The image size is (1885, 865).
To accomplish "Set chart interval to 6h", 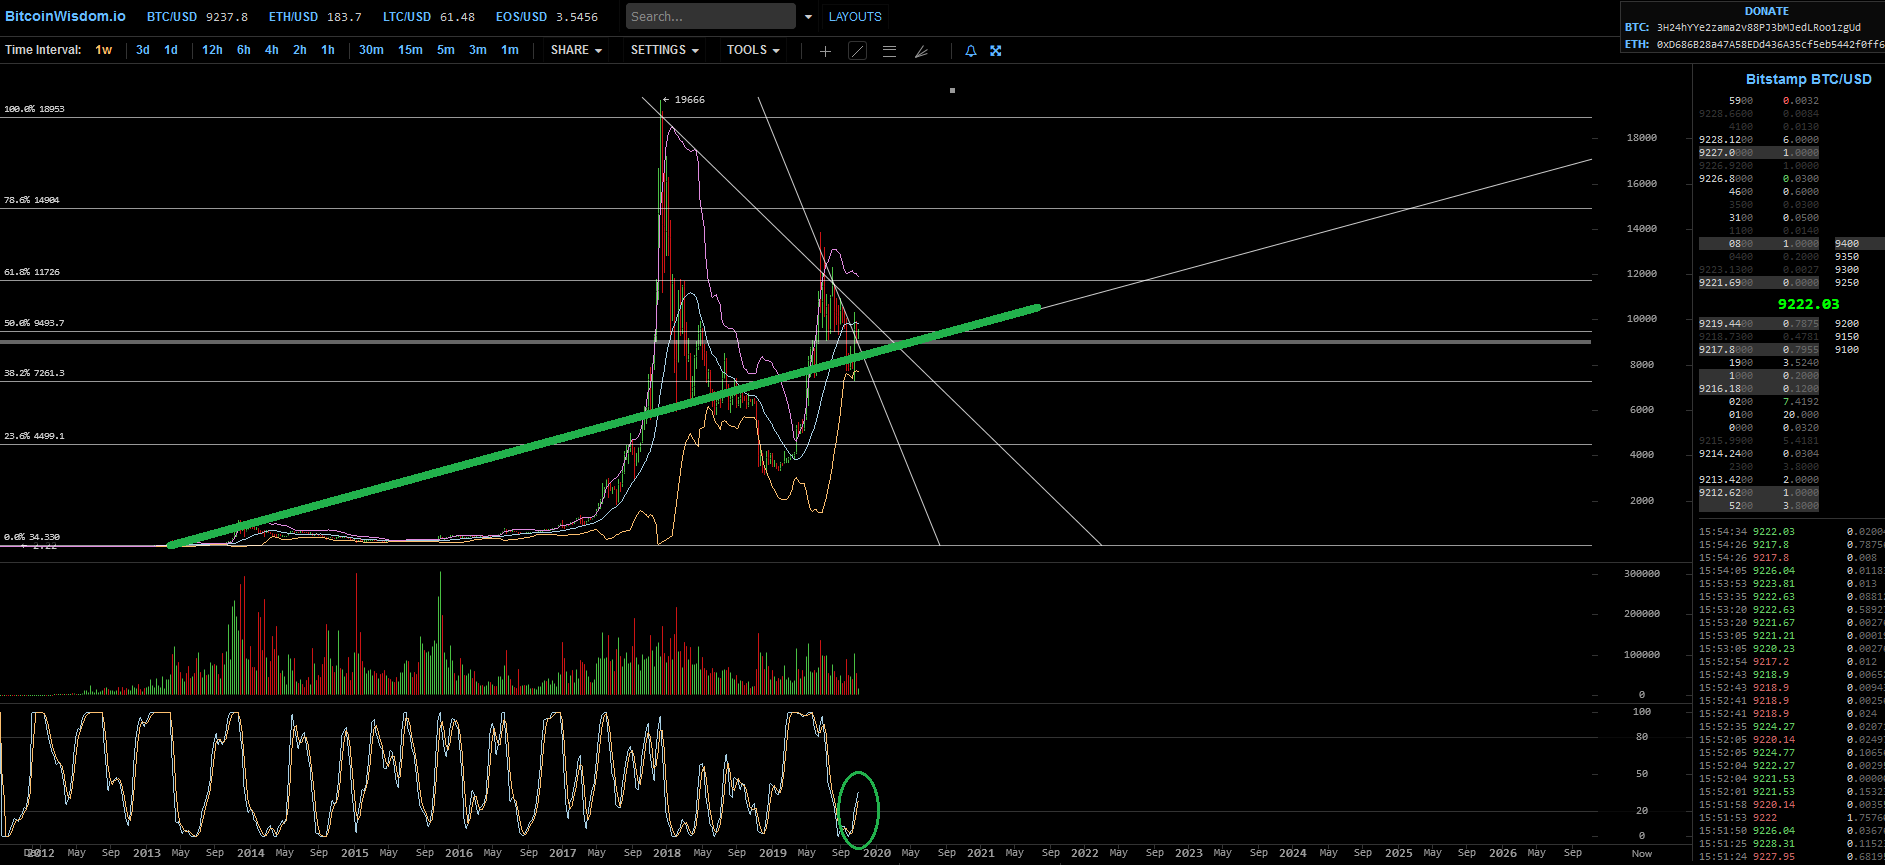I will 244,50.
